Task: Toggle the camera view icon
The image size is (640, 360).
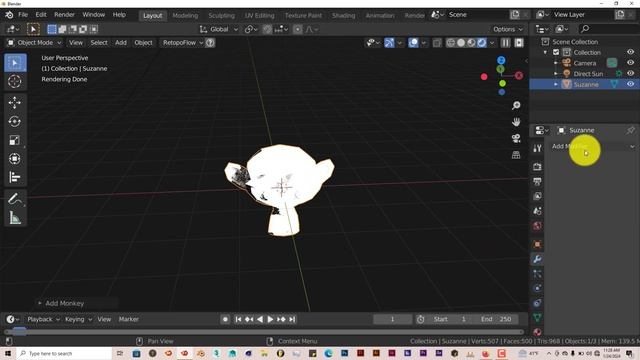Action: (x=516, y=138)
